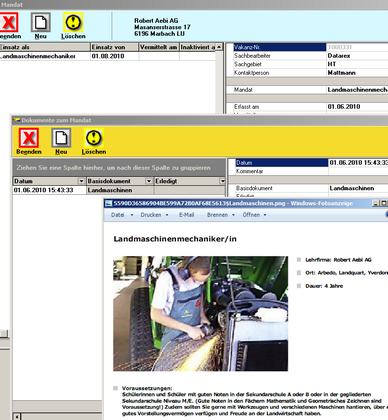The width and height of the screenshot is (388, 420).
Task: Click the Kontaktperson field value
Action: pos(357,73)
